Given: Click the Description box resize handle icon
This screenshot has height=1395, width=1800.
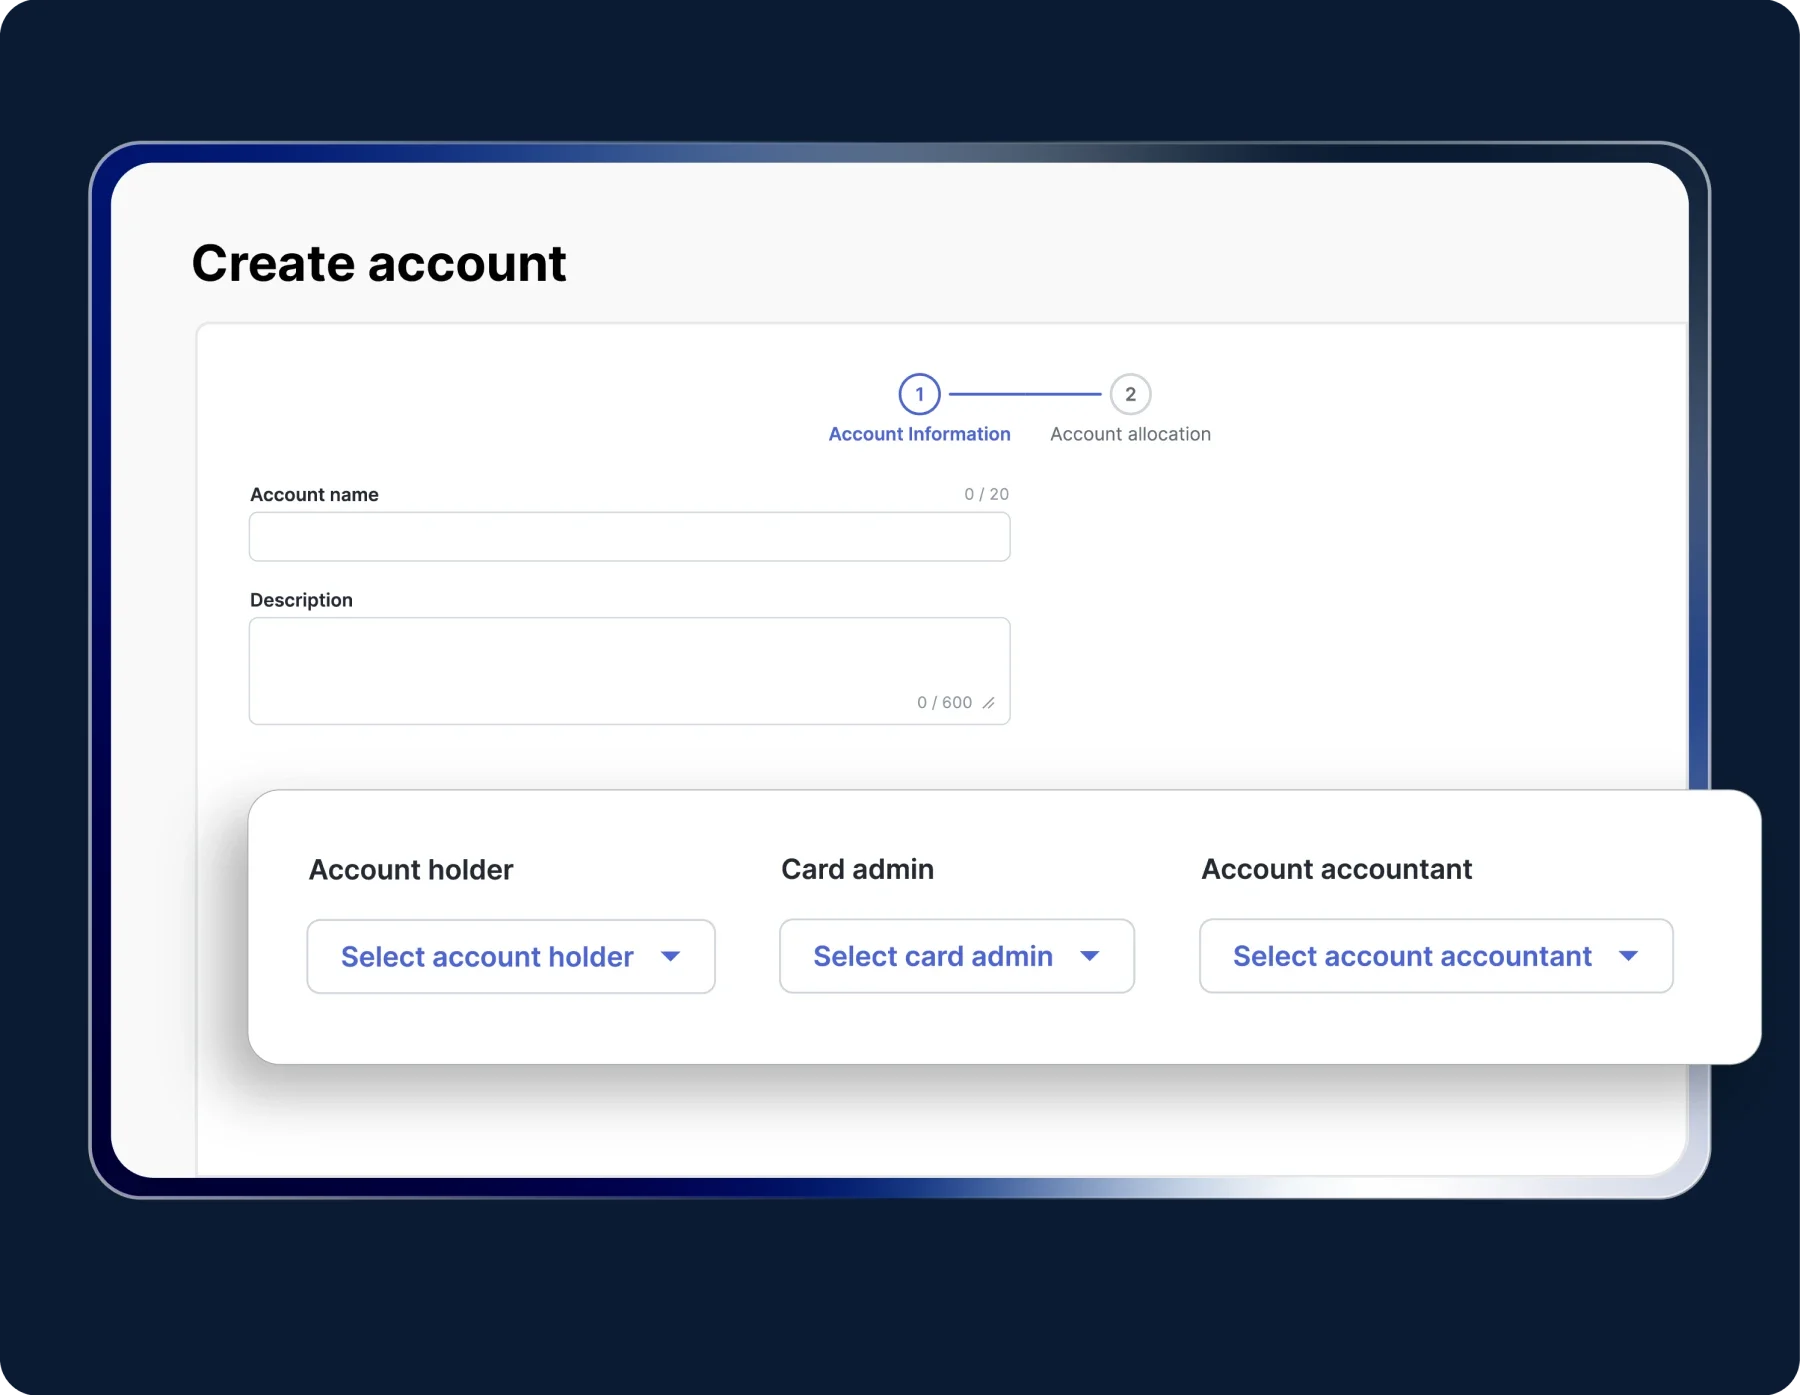Looking at the screenshot, I should tap(988, 703).
